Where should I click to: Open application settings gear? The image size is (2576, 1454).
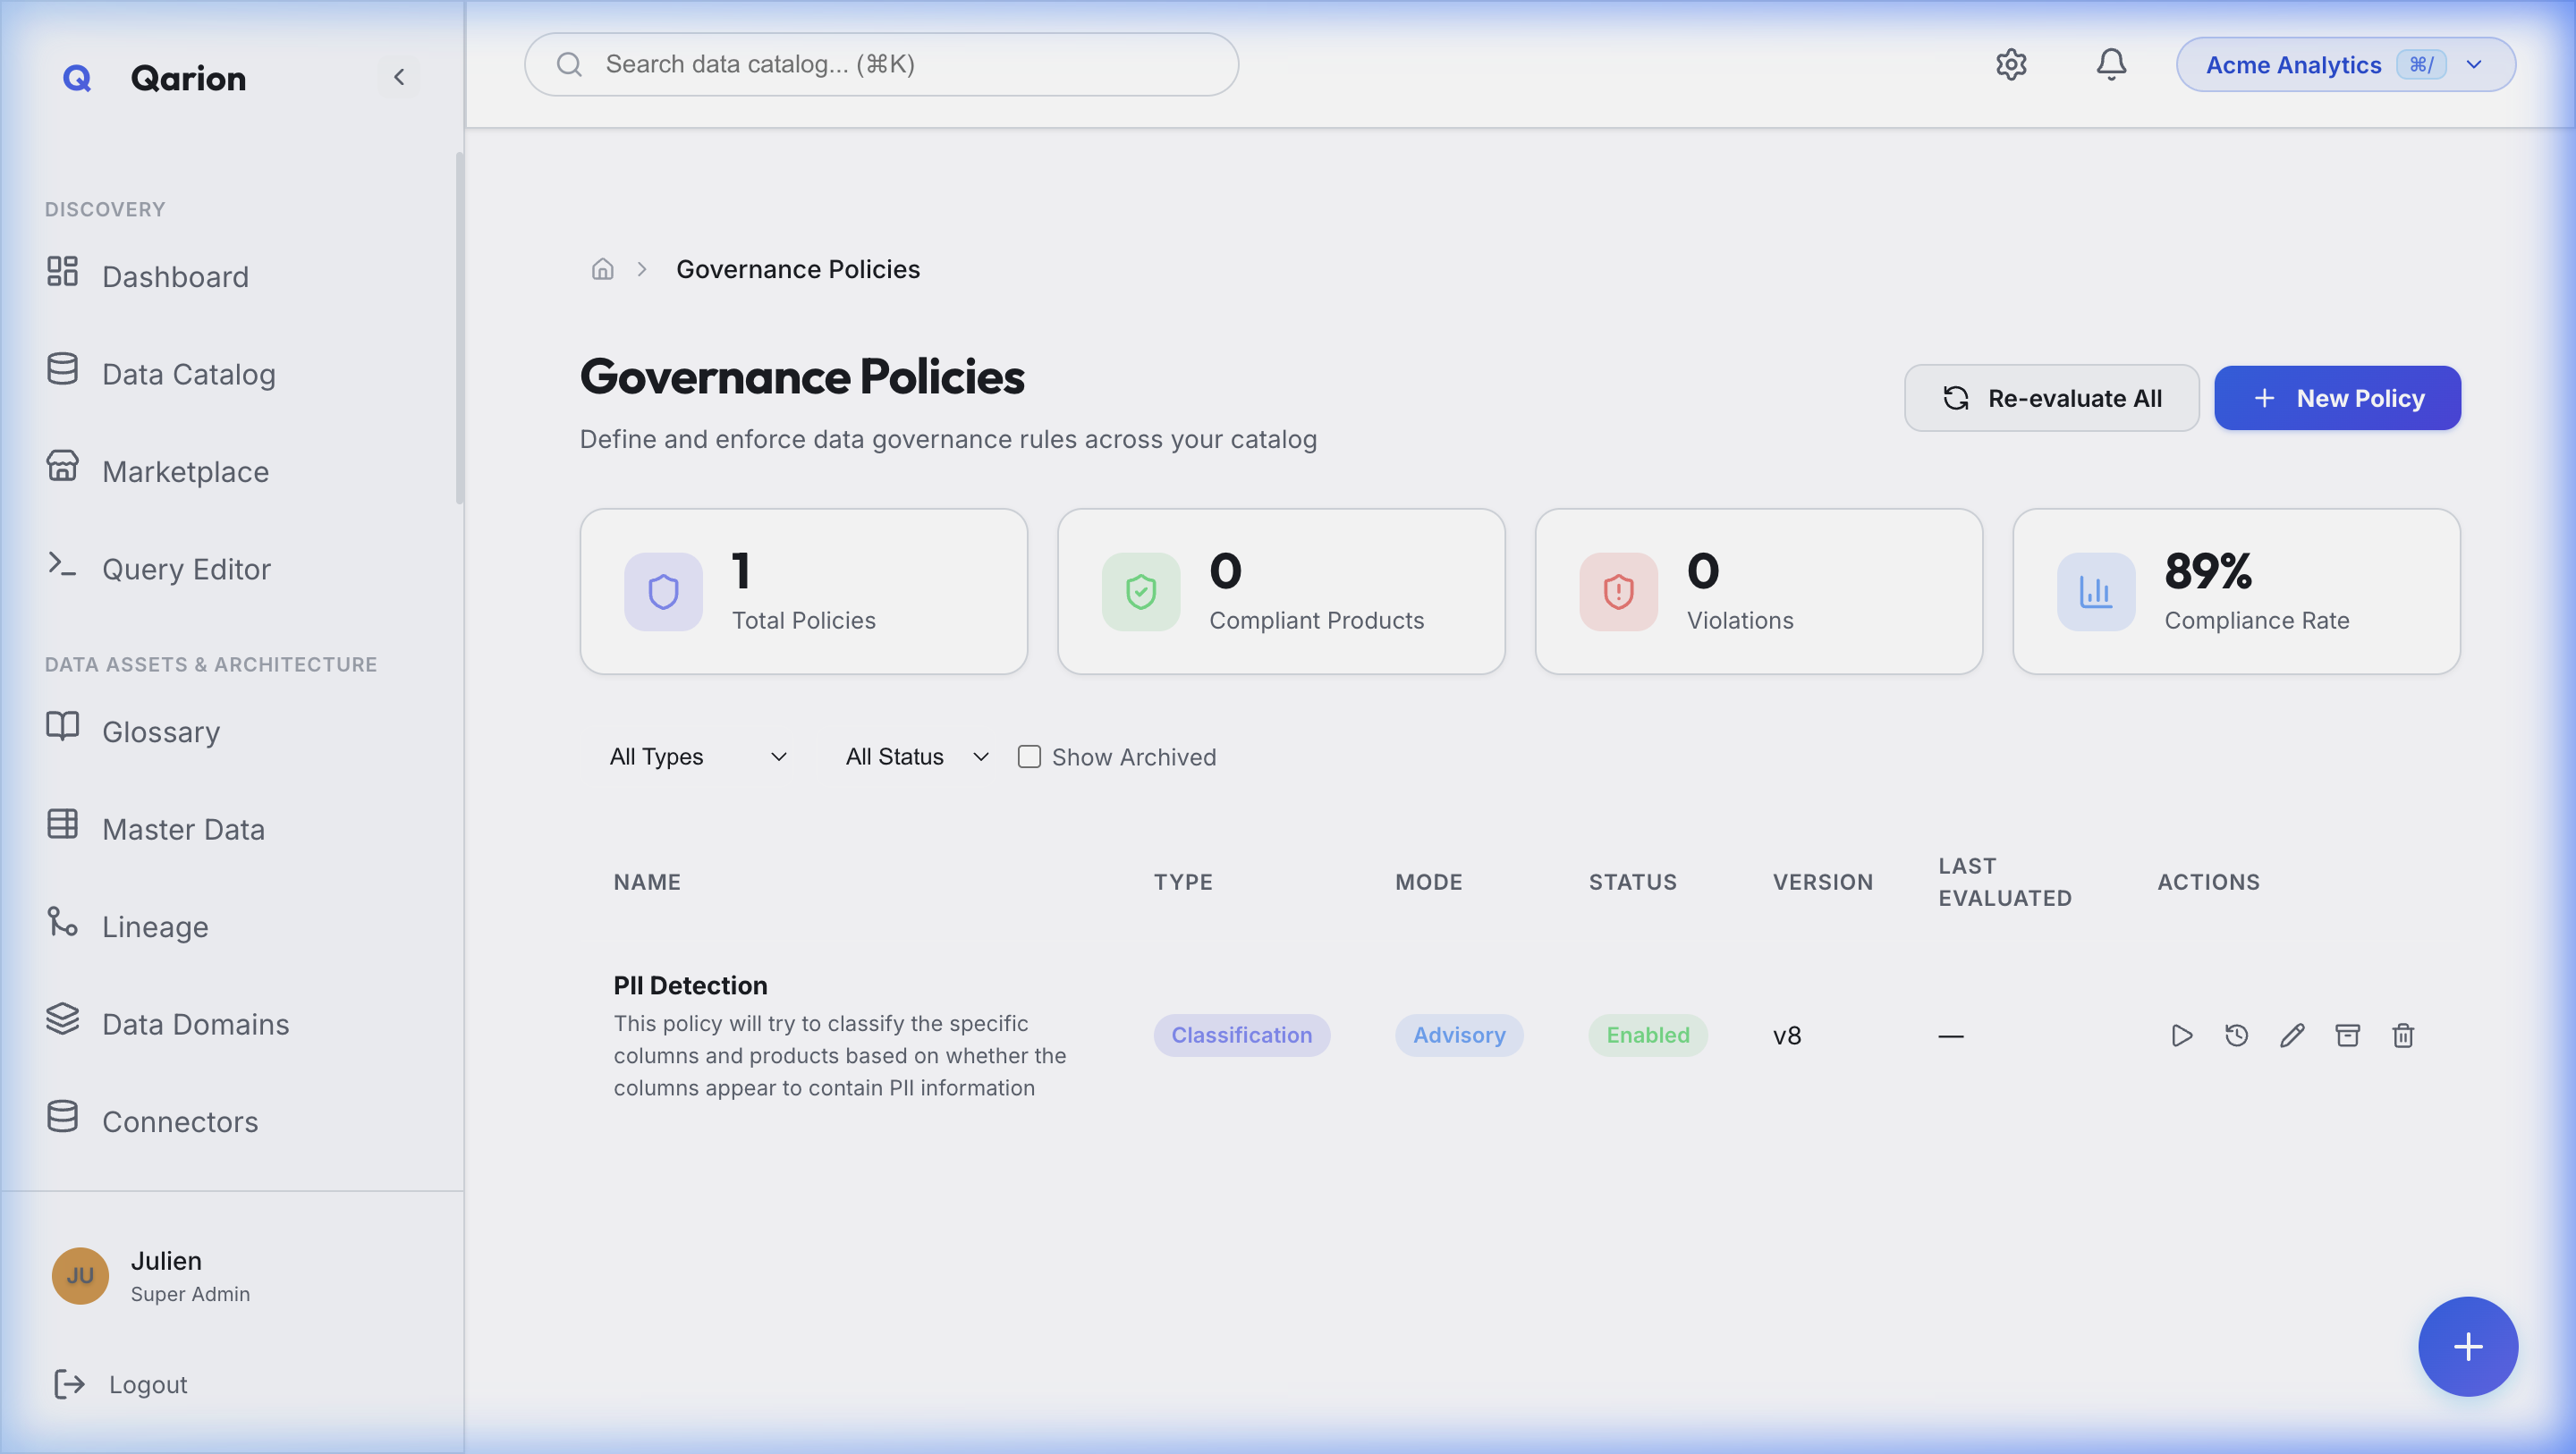point(2011,64)
